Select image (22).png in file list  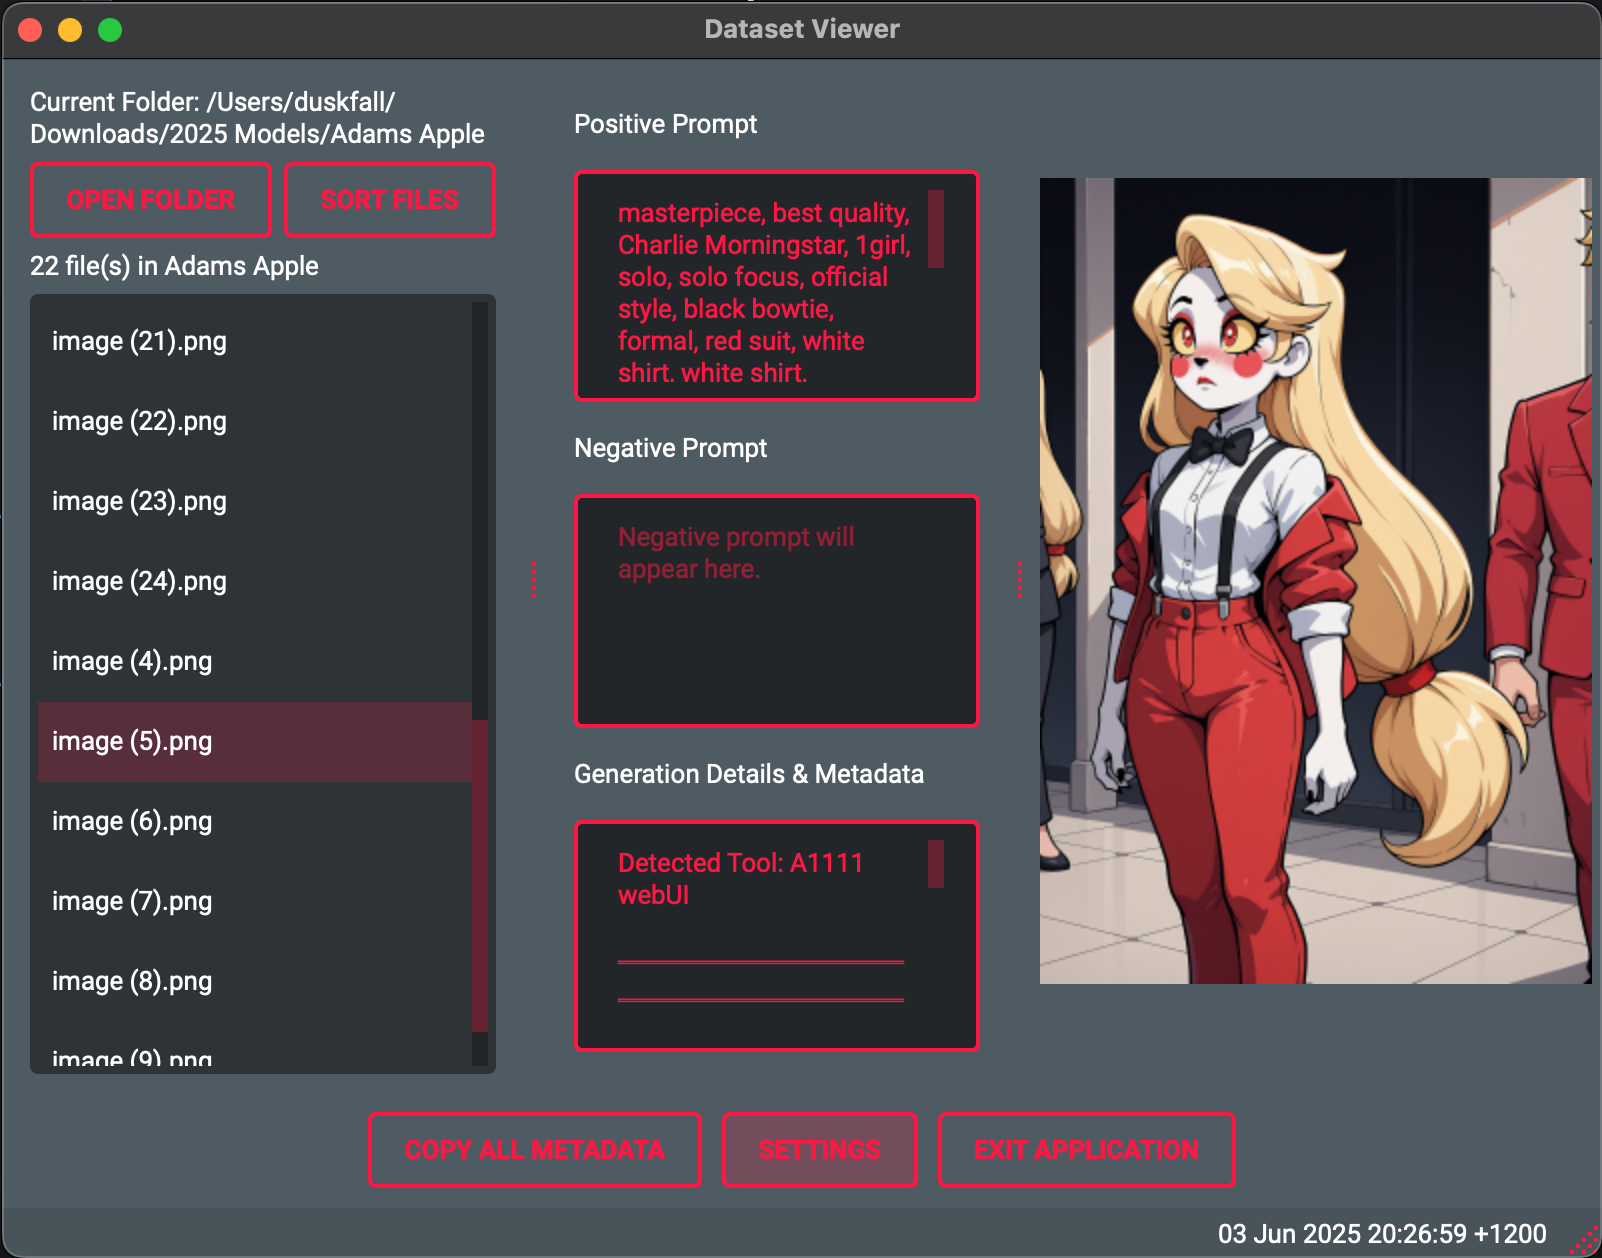pyautogui.click(x=255, y=421)
